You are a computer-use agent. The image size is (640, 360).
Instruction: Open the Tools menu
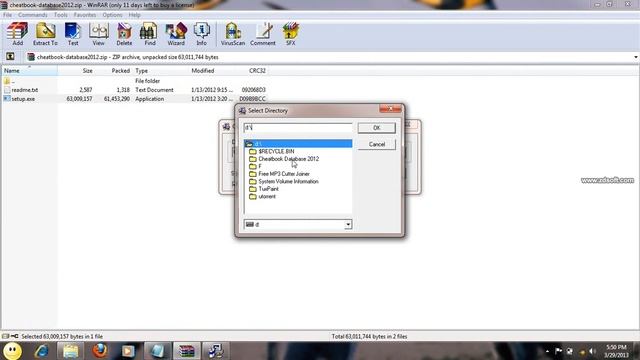point(60,15)
